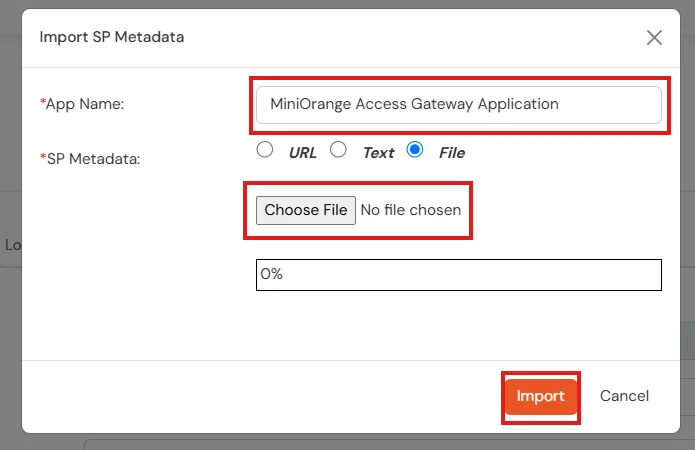Viewport: 695px width, 450px height.
Task: Click the 0% upload progress bar
Action: pos(458,274)
